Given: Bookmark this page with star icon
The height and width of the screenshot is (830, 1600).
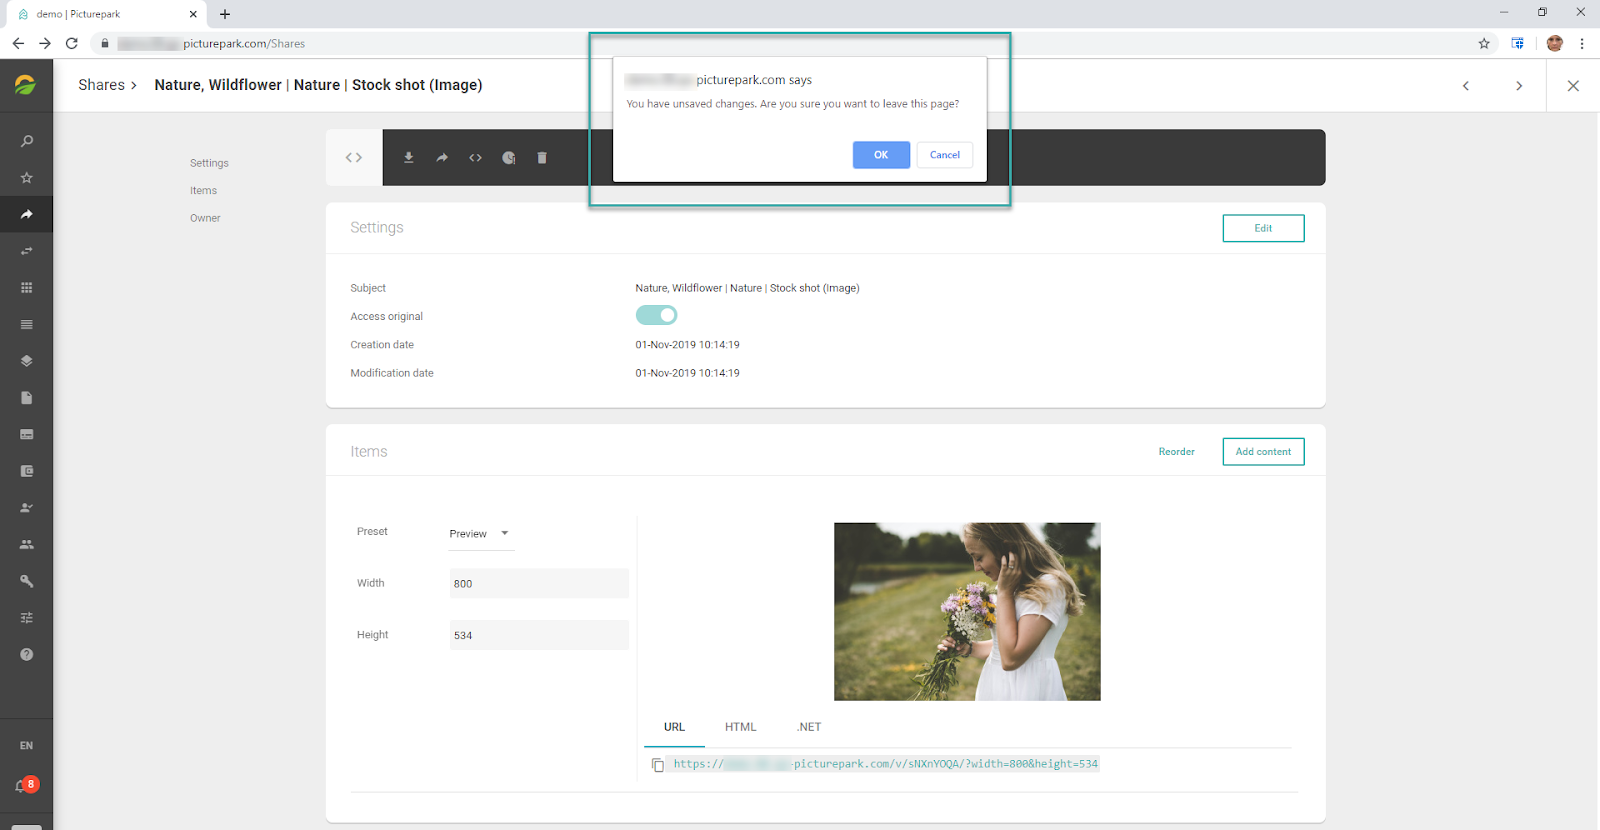Looking at the screenshot, I should pos(1484,43).
